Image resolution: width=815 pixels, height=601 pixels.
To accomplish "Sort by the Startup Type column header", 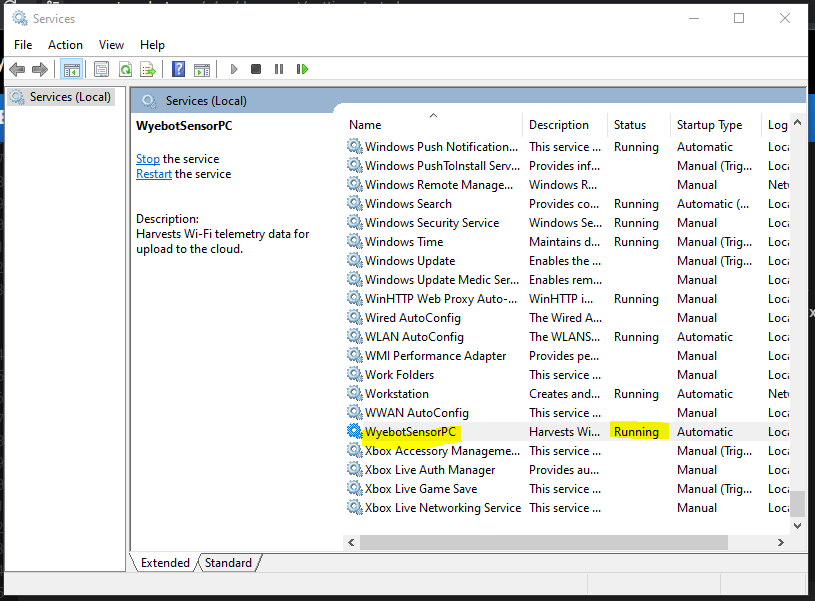I will (x=709, y=125).
